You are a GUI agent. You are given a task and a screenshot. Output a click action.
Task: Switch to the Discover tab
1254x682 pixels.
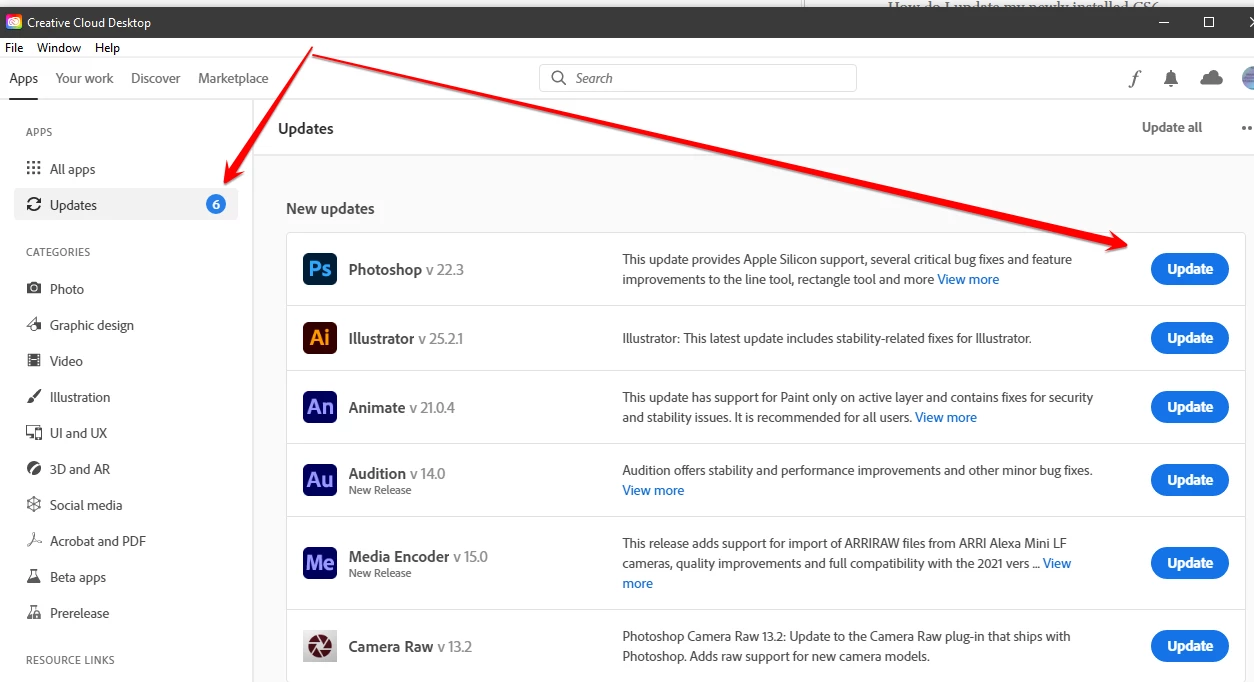[156, 78]
